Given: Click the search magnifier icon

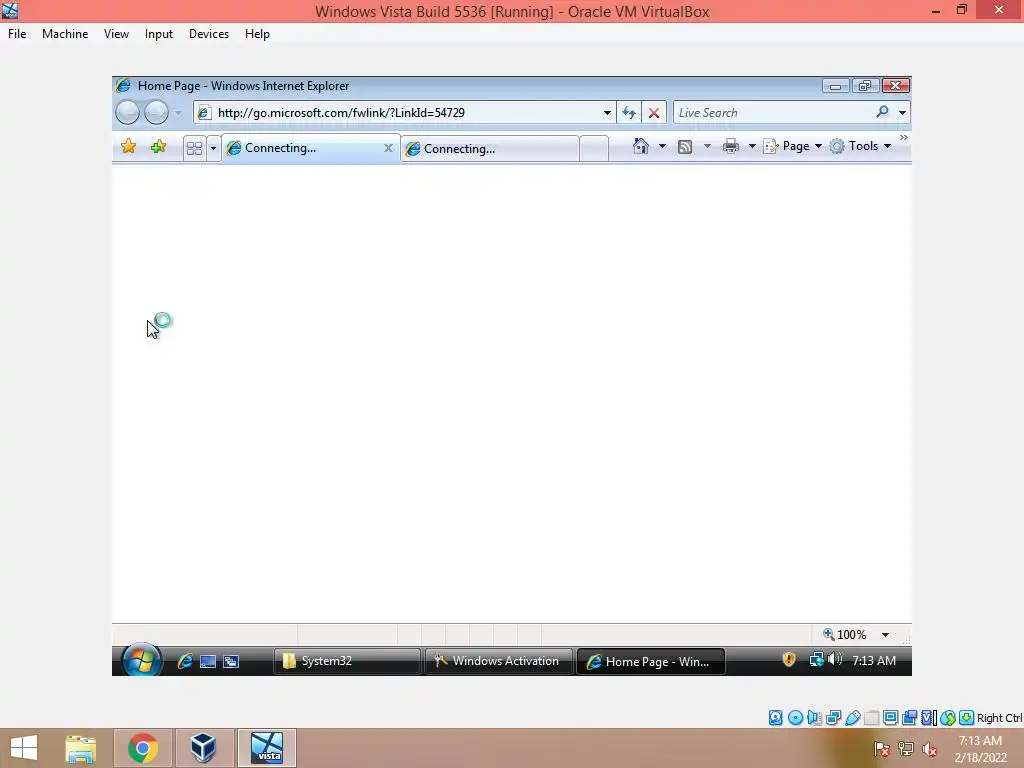Looking at the screenshot, I should tap(882, 112).
